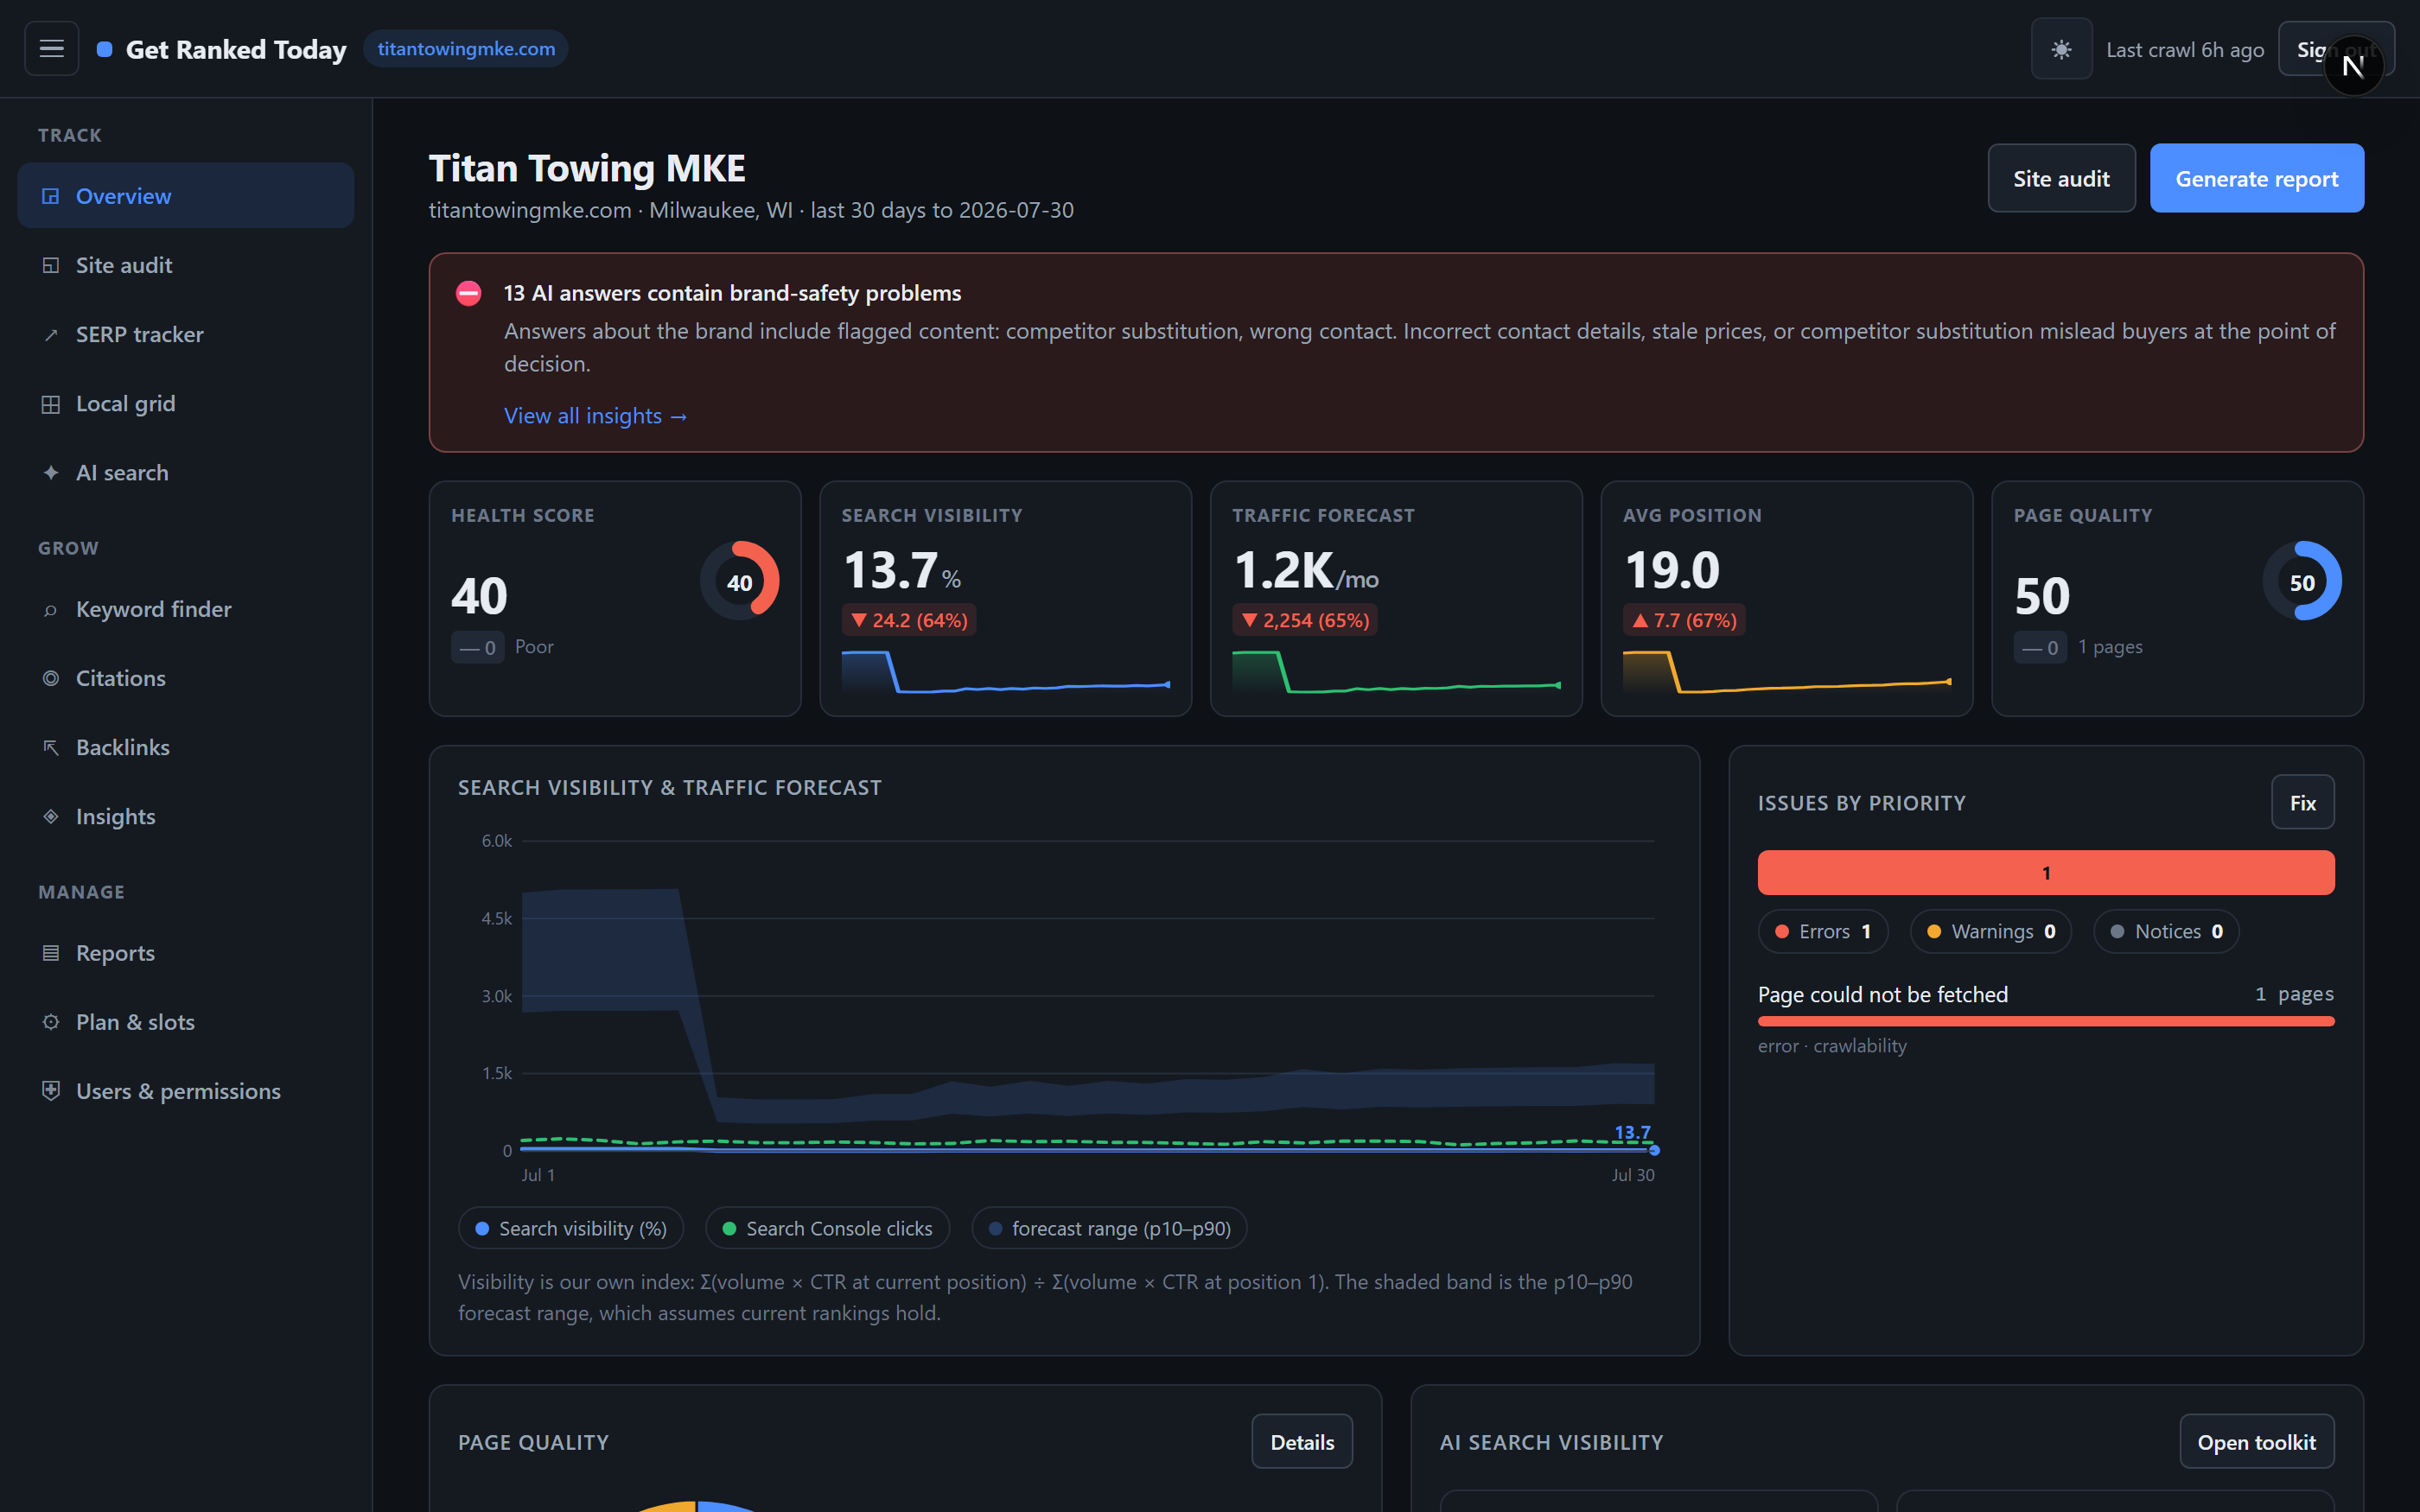Click the 'Page could not be fetched' issue
The width and height of the screenshot is (2420, 1512).
tap(2045, 1019)
